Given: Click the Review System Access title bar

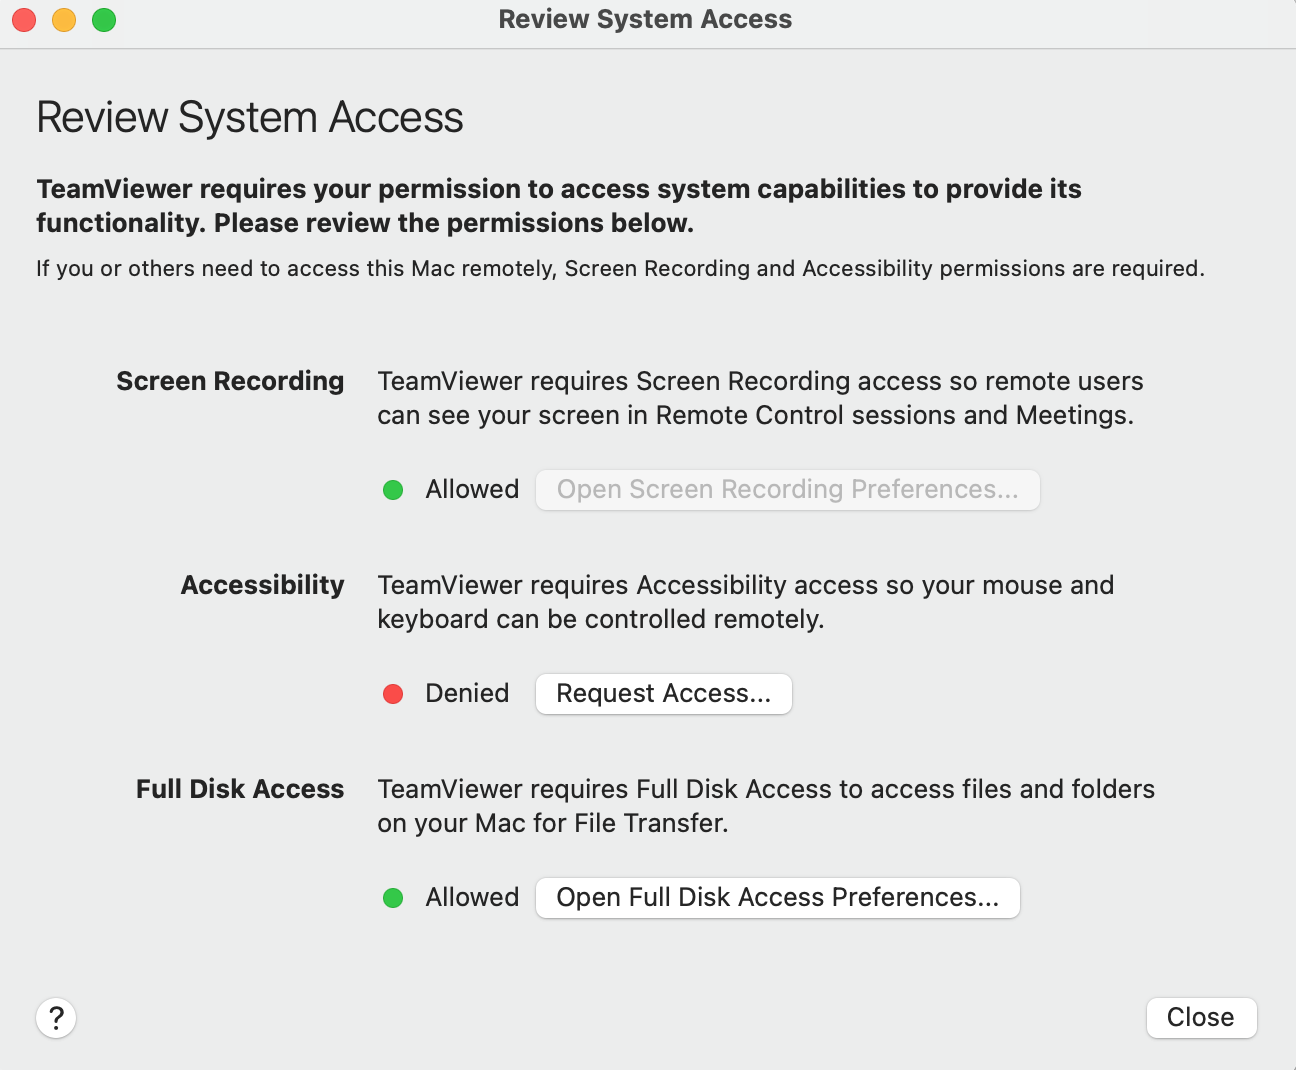Looking at the screenshot, I should click(x=645, y=19).
